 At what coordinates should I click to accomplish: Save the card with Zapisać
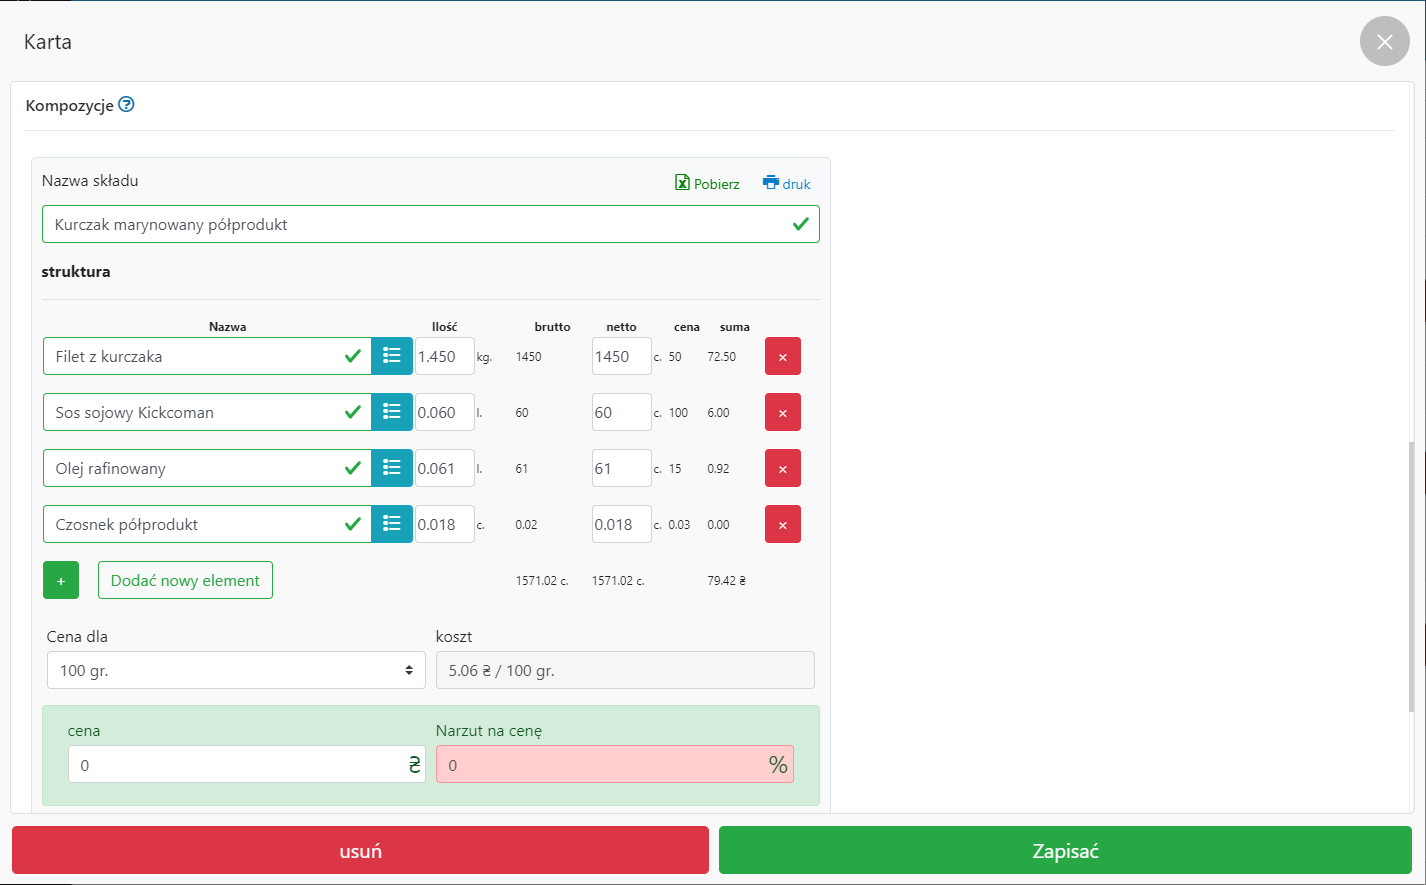1065,851
